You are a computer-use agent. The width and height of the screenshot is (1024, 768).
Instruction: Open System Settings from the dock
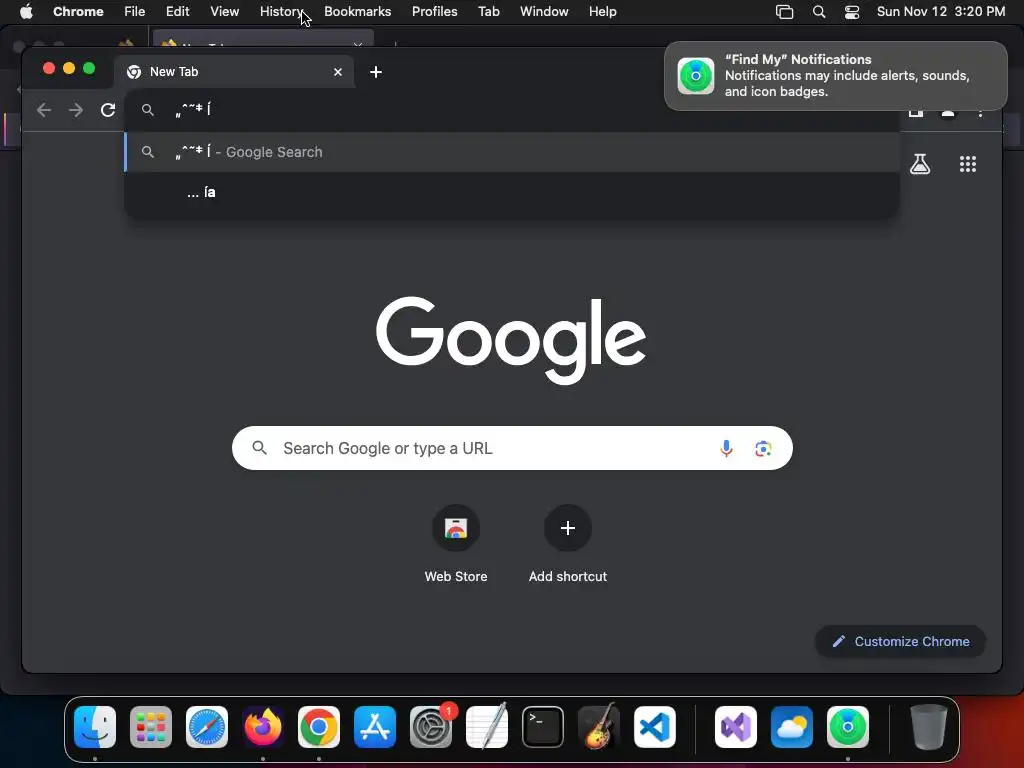click(x=431, y=727)
